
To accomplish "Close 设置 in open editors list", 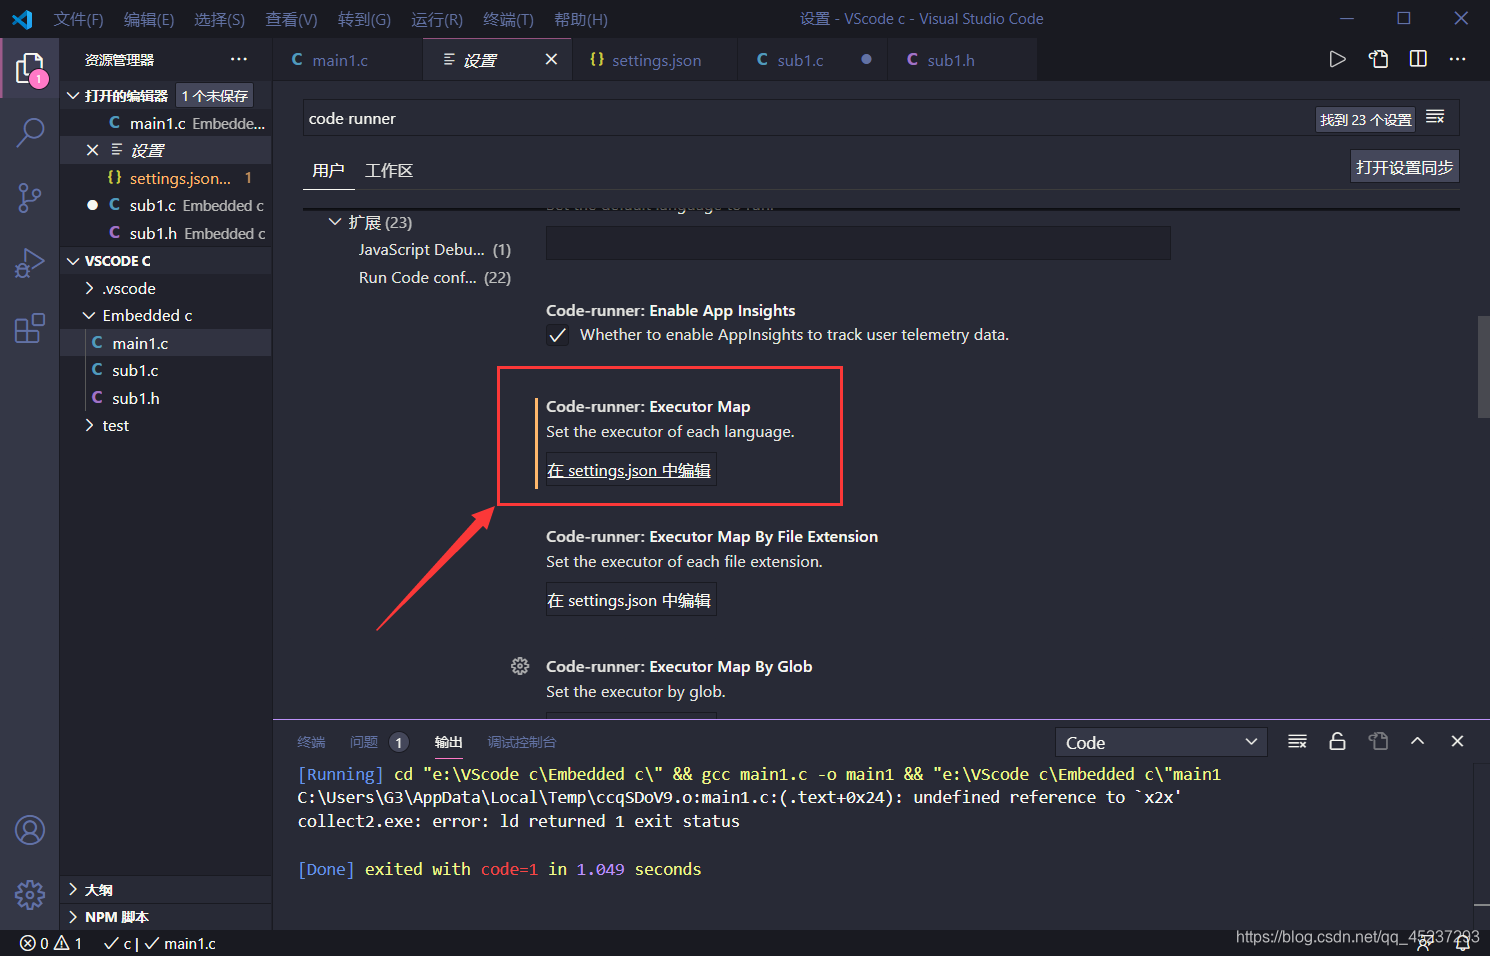I will click(92, 150).
